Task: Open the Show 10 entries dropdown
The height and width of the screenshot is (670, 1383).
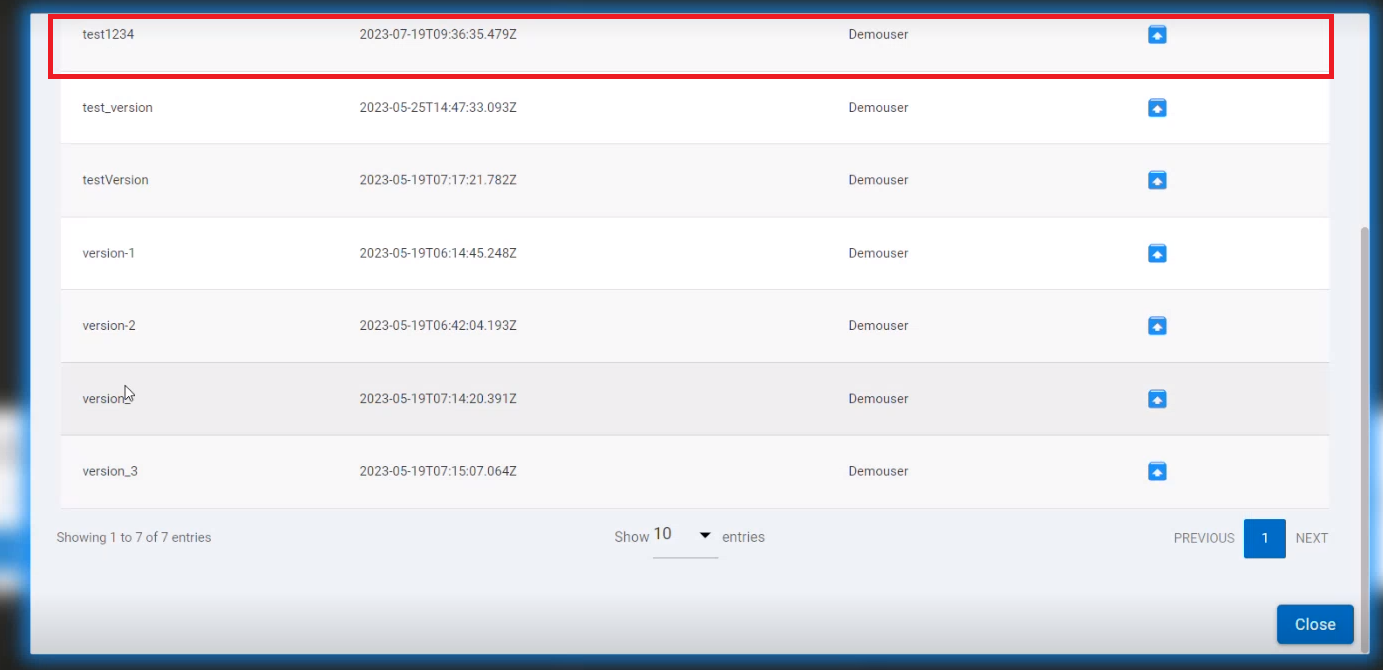Action: click(685, 536)
